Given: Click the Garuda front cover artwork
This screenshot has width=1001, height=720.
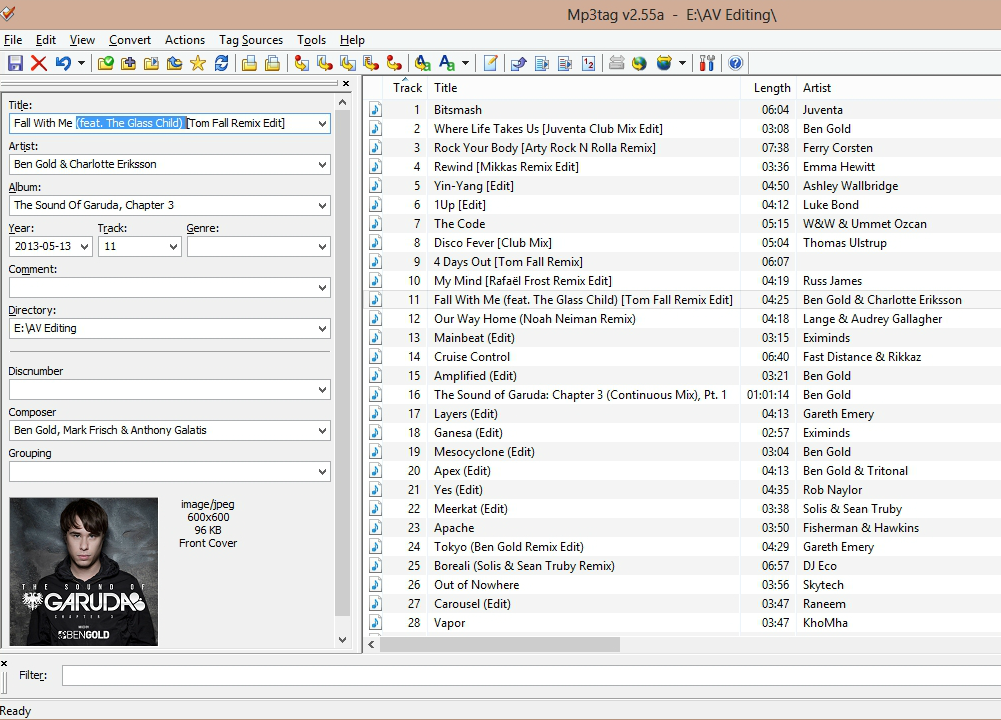Looking at the screenshot, I should coord(84,571).
